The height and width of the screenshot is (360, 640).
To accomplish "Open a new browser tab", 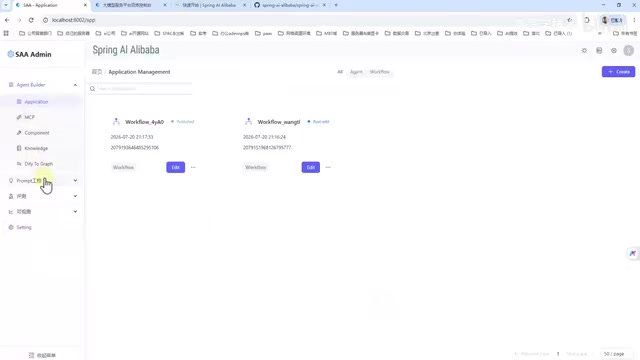I will (x=336, y=5).
